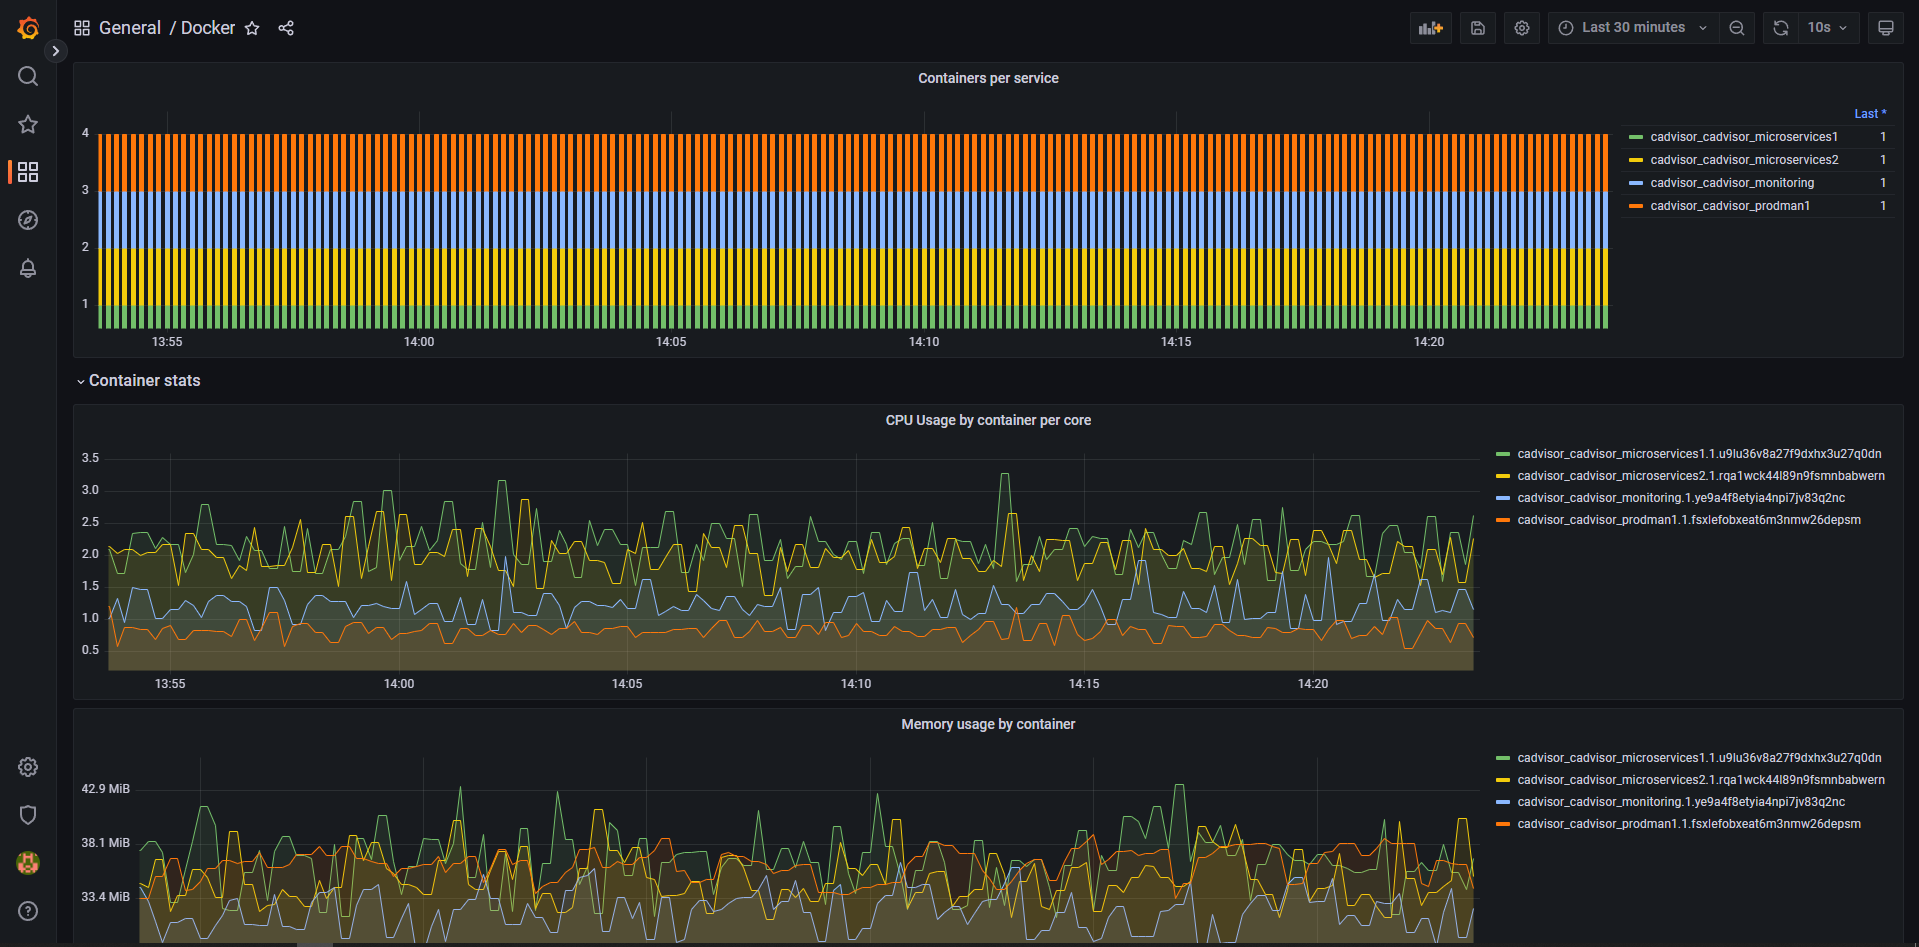This screenshot has width=1919, height=947.
Task: Open the Grafana home logo
Action: [28, 28]
